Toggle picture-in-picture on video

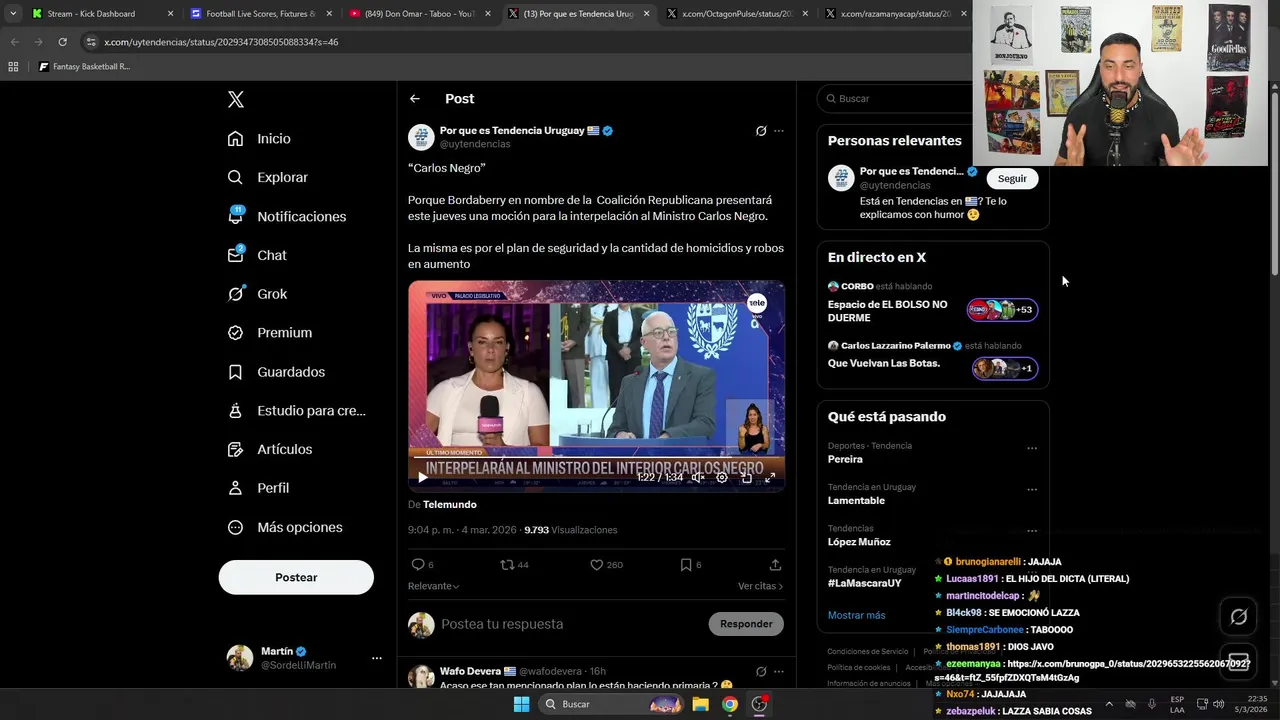746,477
